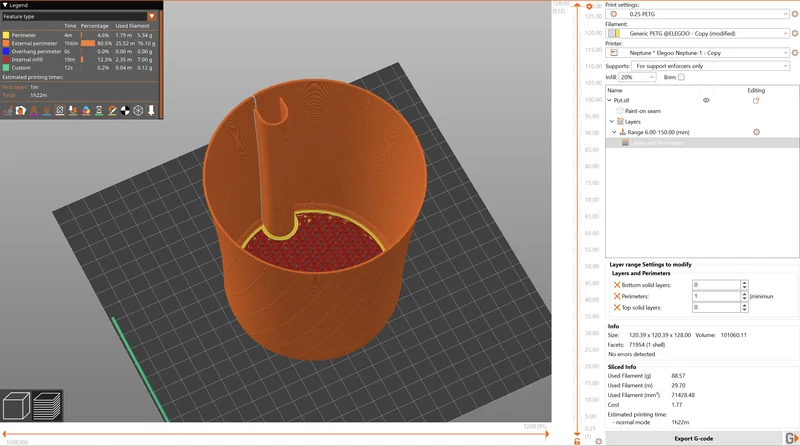Image resolution: width=800 pixels, height=446 pixels.
Task: Toggle travel moves visibility in legend toolbar
Action: 8,110
